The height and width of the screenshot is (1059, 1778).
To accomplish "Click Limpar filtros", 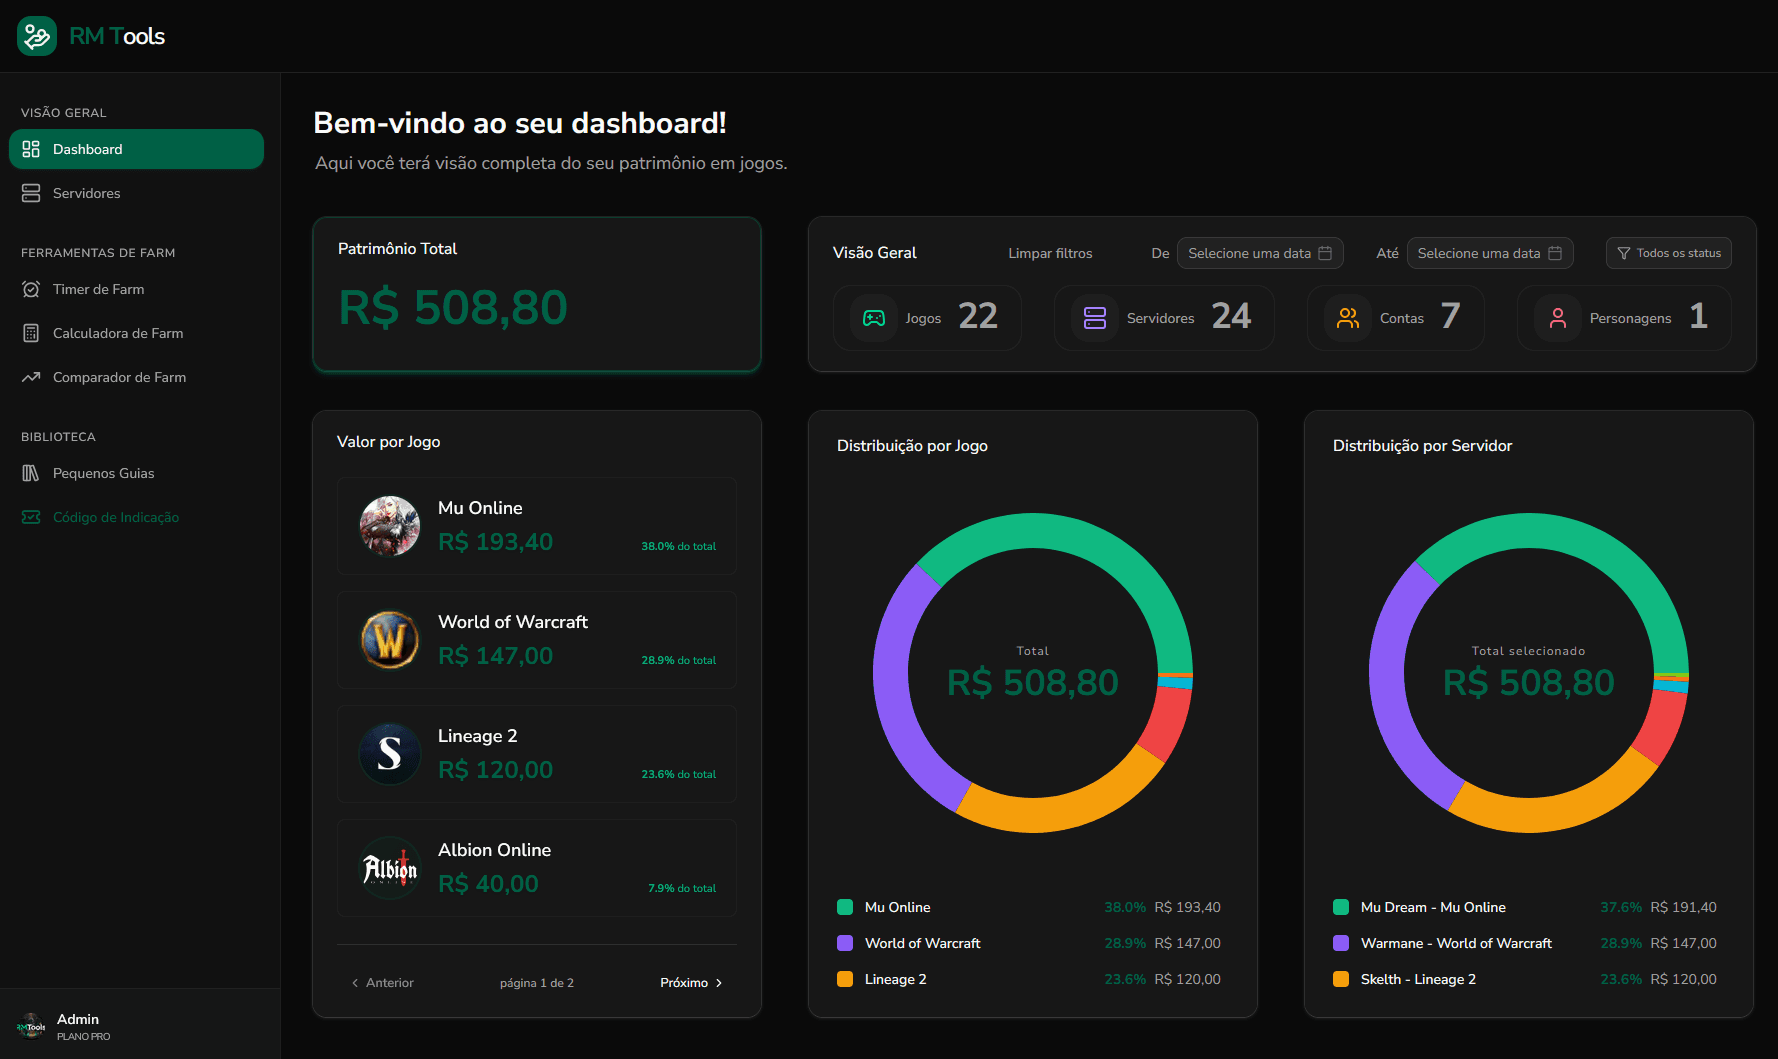I will pos(1050,253).
